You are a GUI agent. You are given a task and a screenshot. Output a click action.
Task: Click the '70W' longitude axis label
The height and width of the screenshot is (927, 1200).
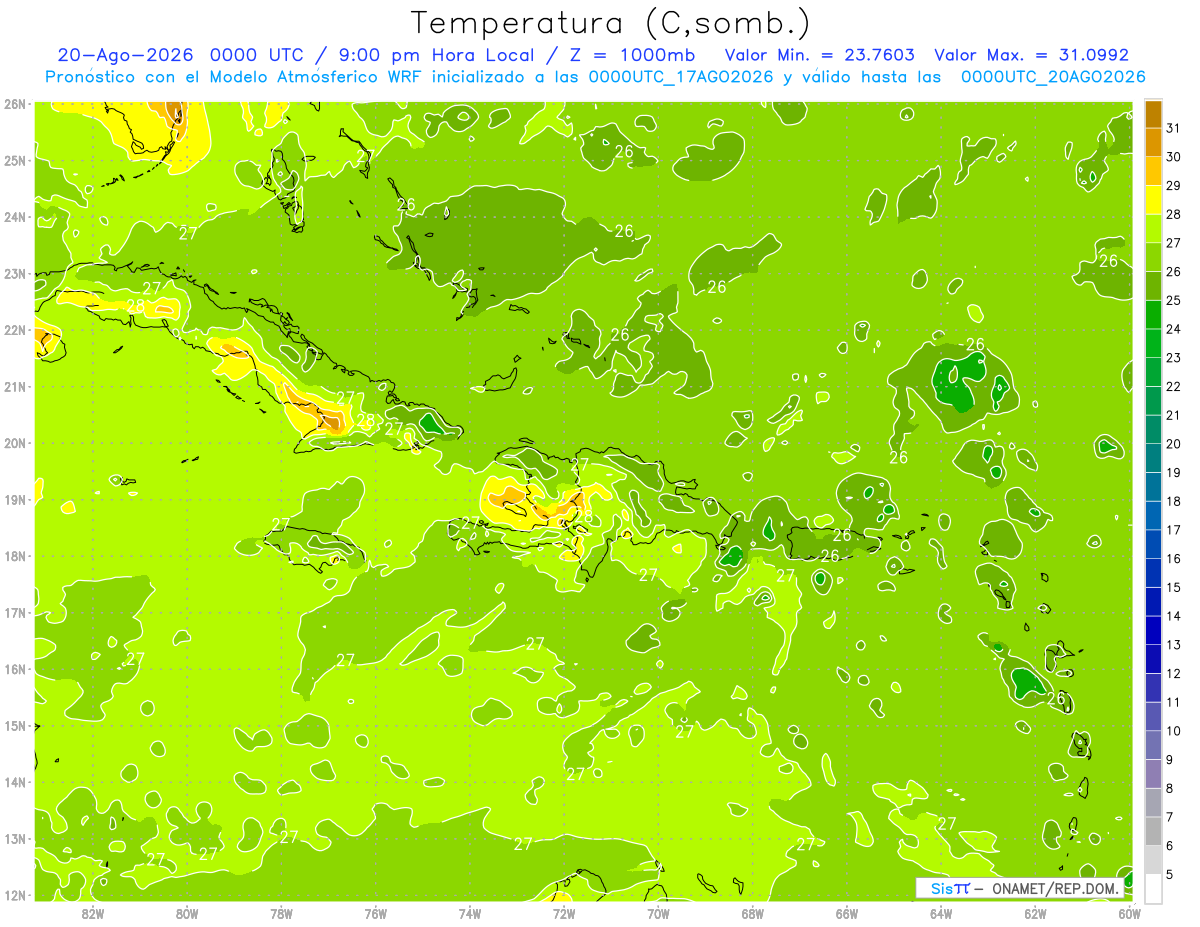pos(658,912)
